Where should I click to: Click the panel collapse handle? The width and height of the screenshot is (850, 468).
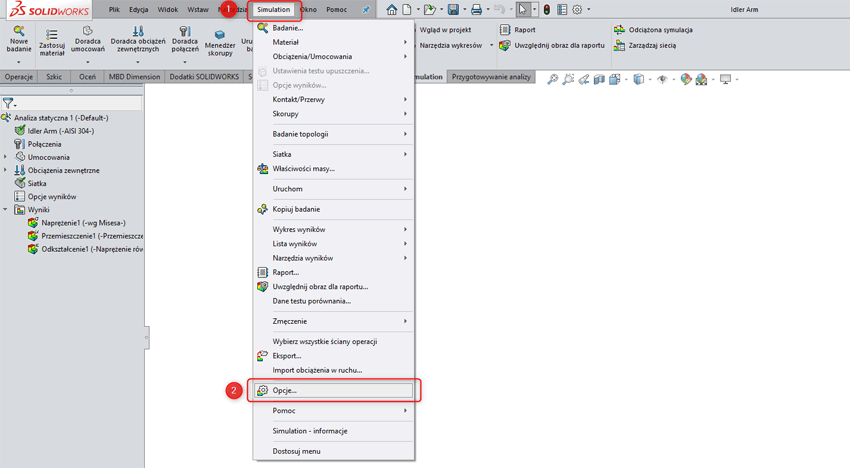coord(146,337)
